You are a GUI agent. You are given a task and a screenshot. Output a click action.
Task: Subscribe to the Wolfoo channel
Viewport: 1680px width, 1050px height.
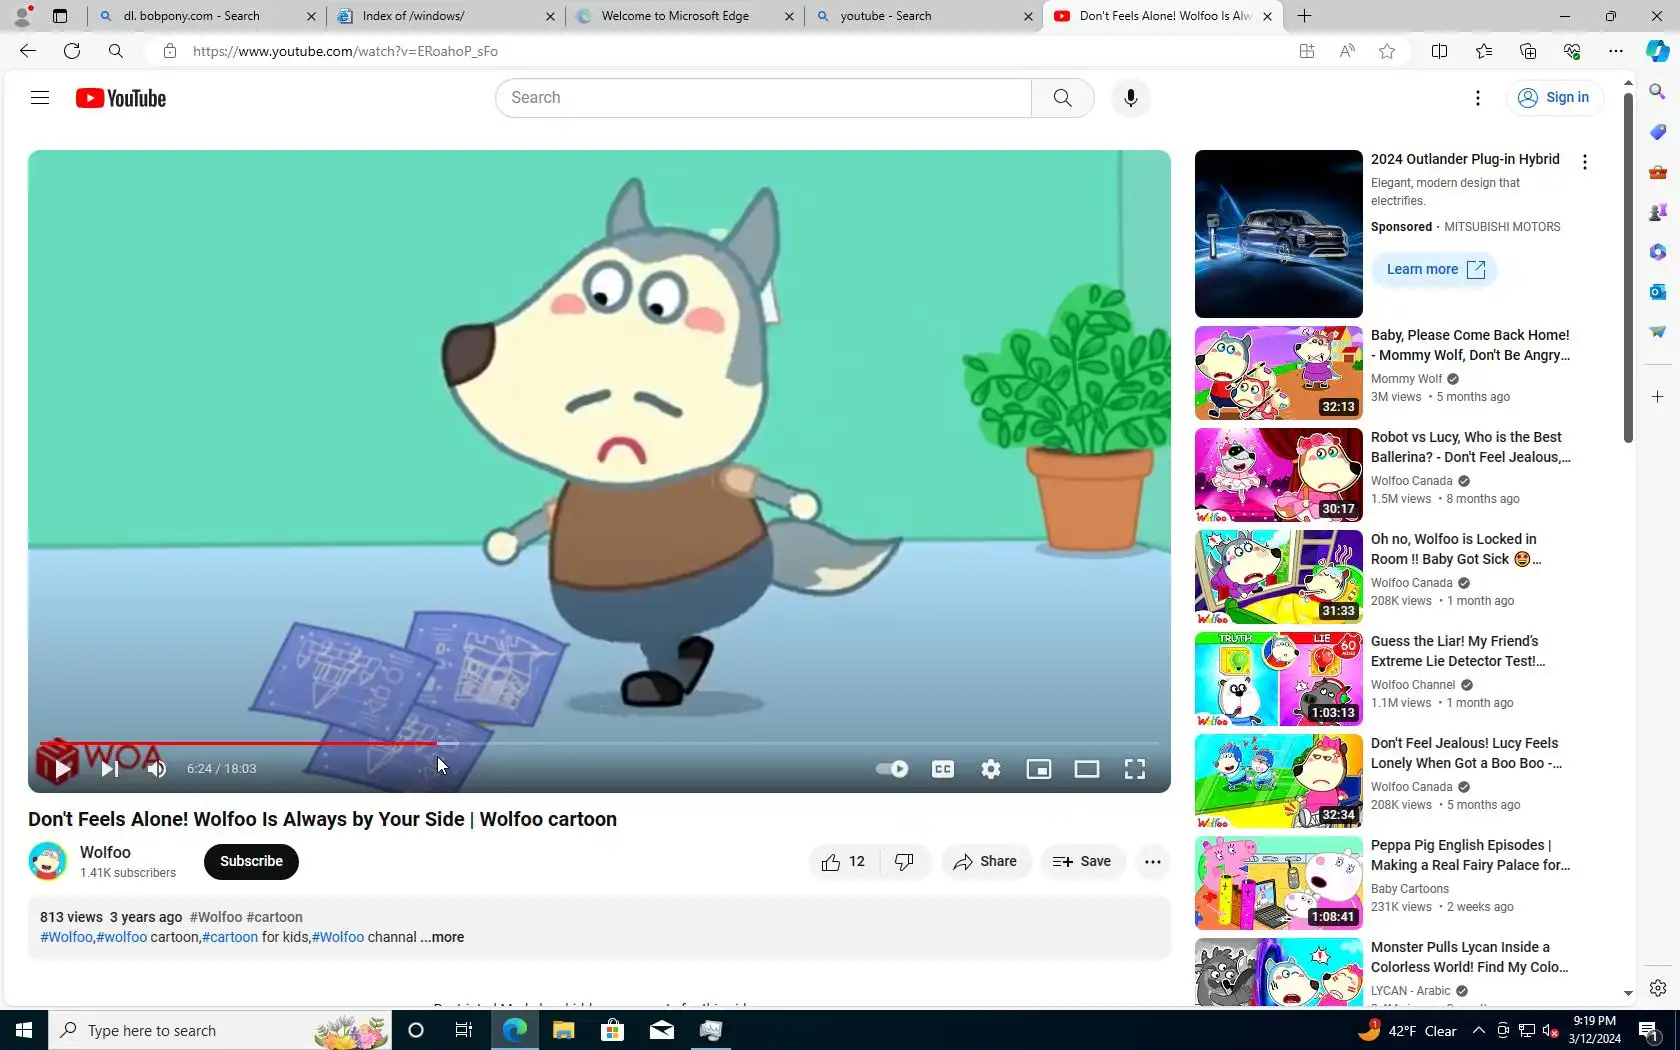[251, 862]
